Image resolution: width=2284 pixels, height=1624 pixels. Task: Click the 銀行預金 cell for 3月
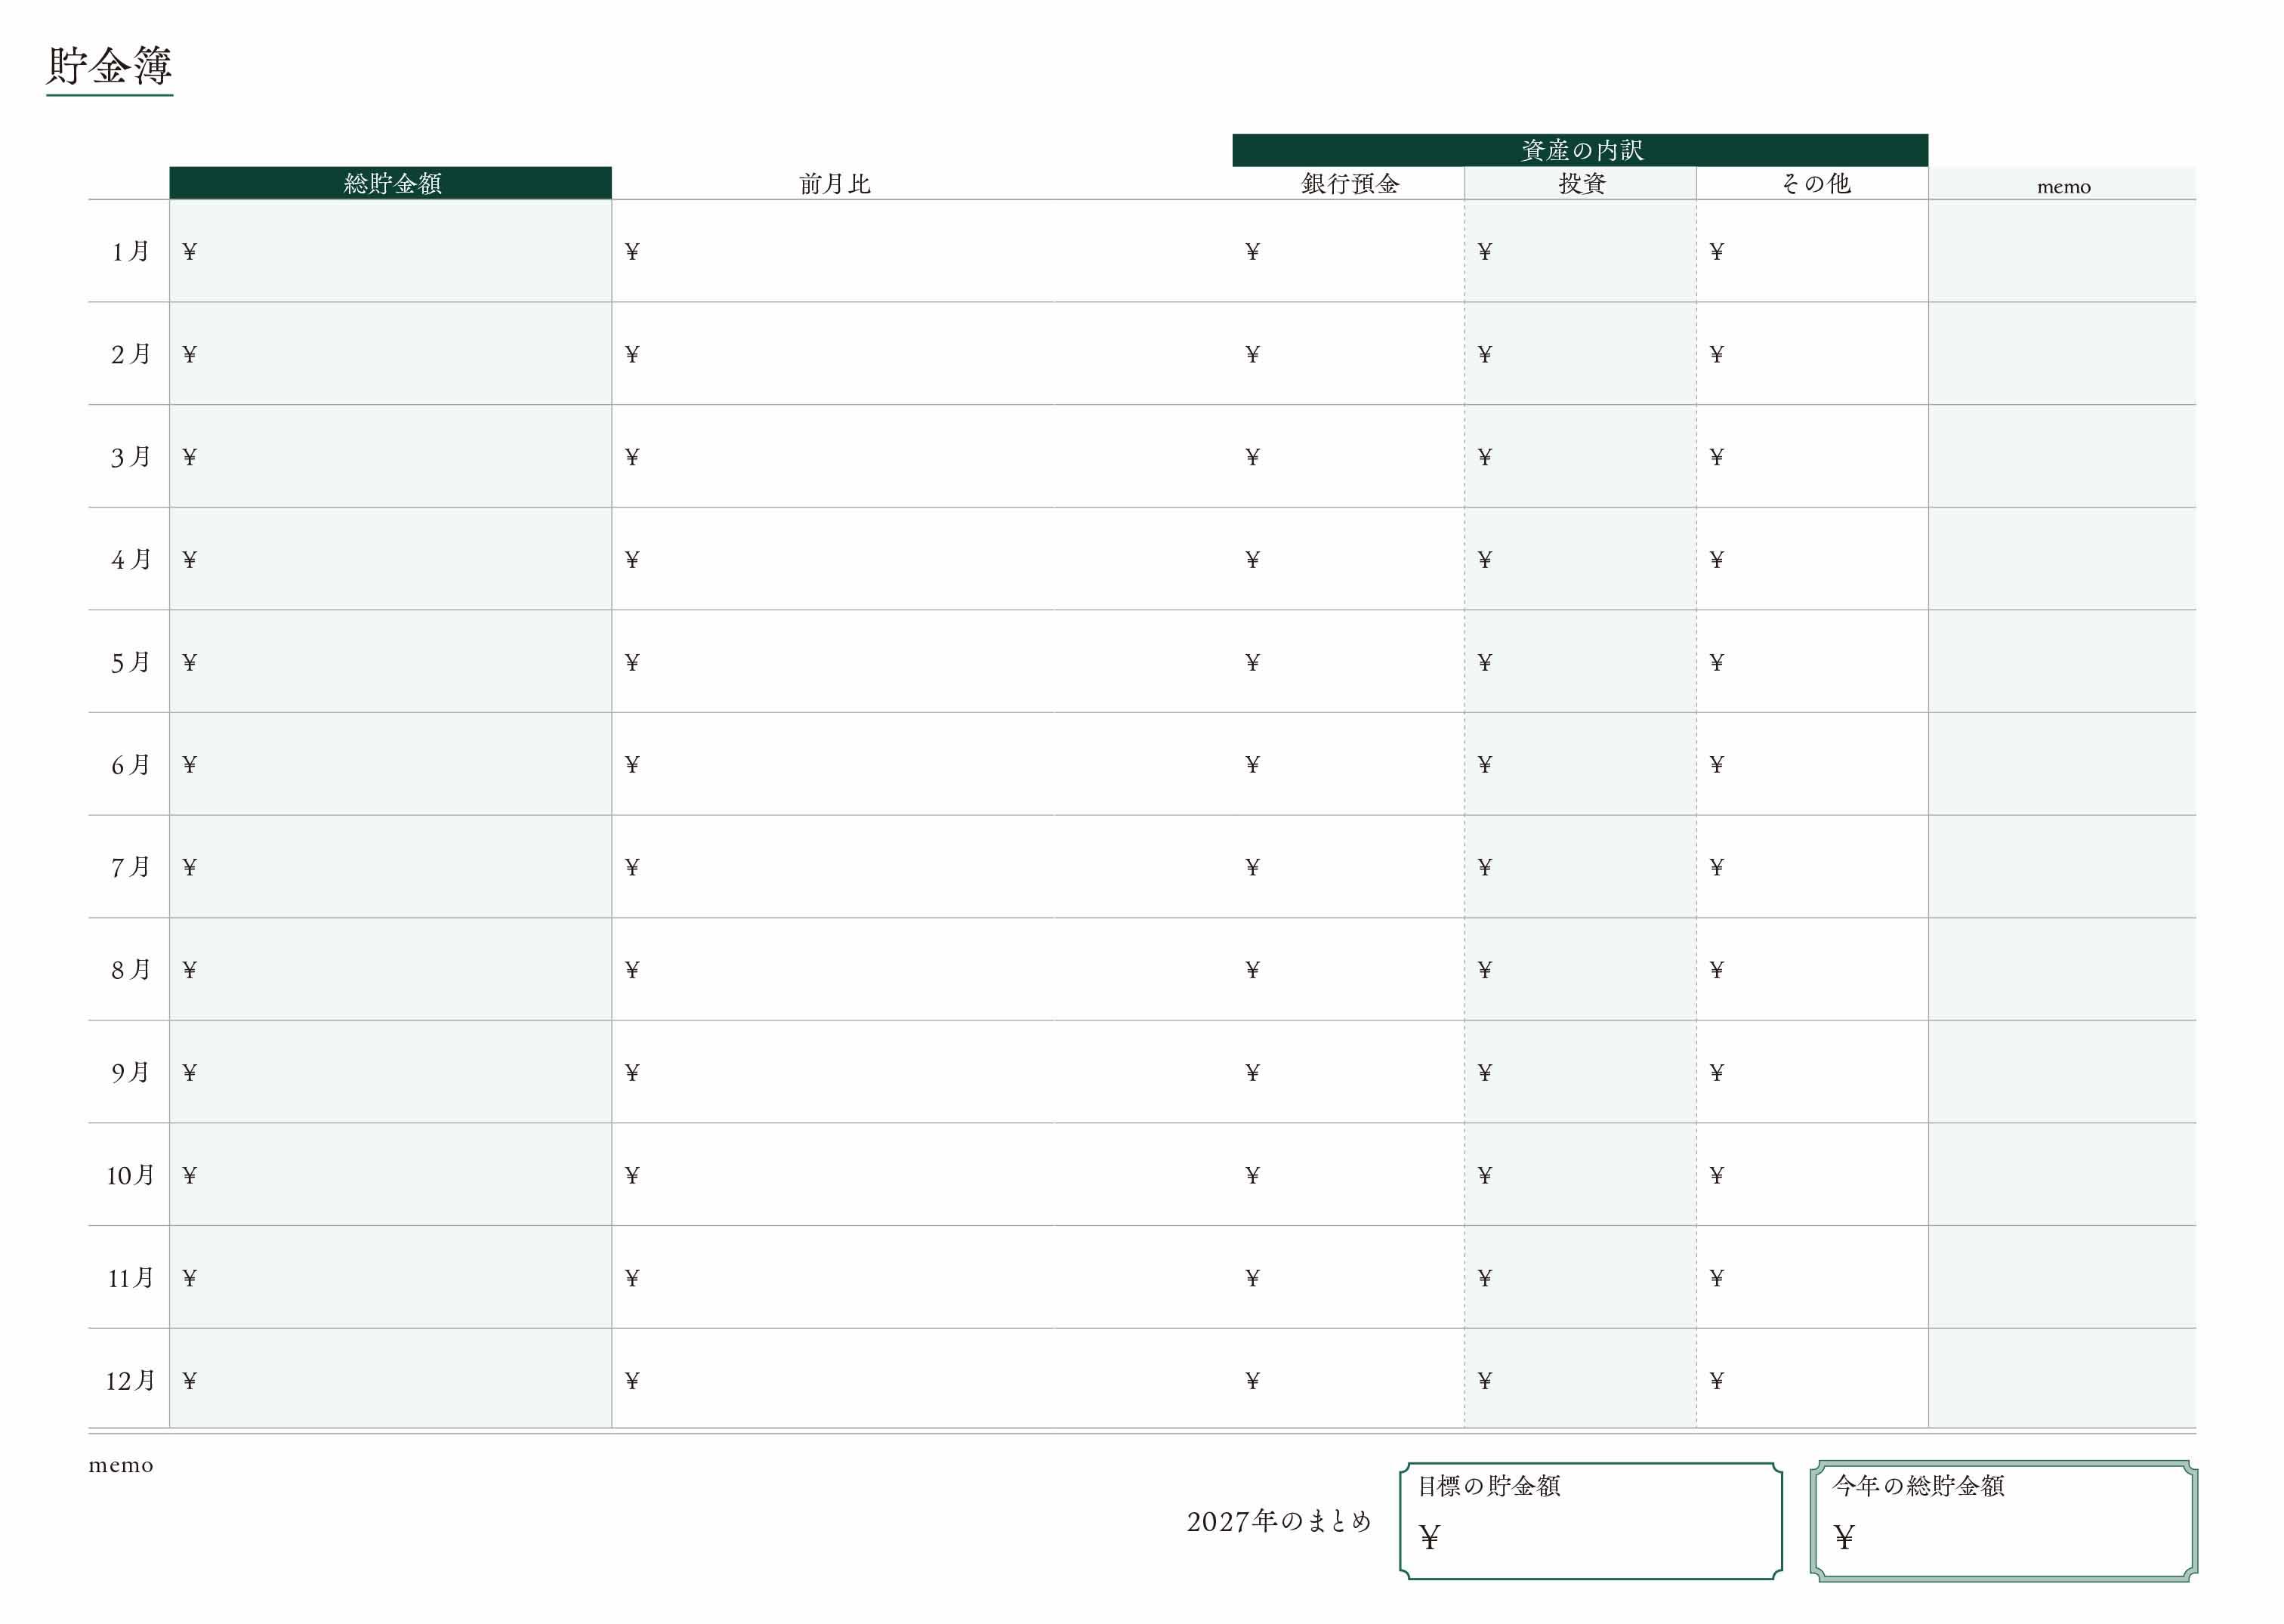tap(1349, 457)
